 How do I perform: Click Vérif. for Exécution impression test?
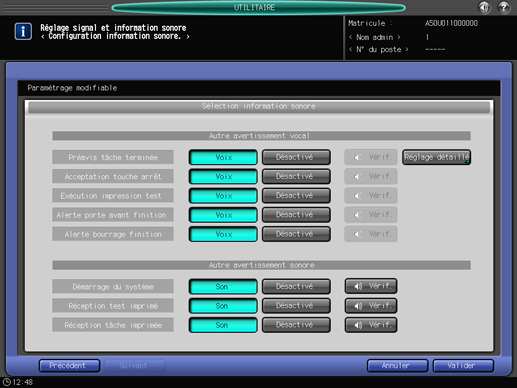(x=371, y=195)
